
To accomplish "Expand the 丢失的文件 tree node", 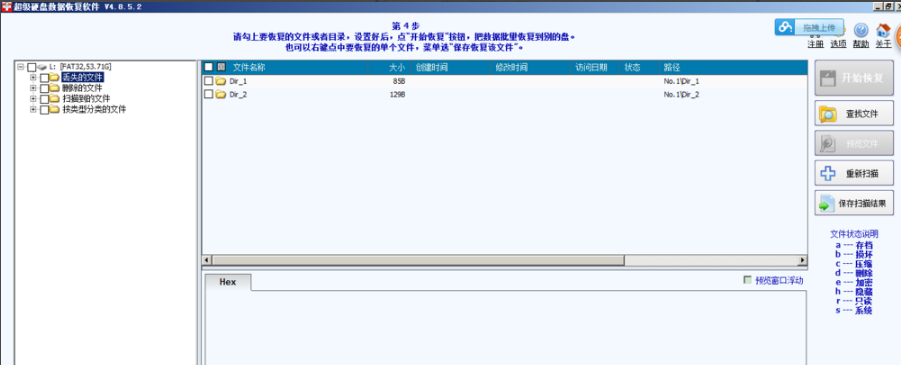I will click(x=33, y=77).
